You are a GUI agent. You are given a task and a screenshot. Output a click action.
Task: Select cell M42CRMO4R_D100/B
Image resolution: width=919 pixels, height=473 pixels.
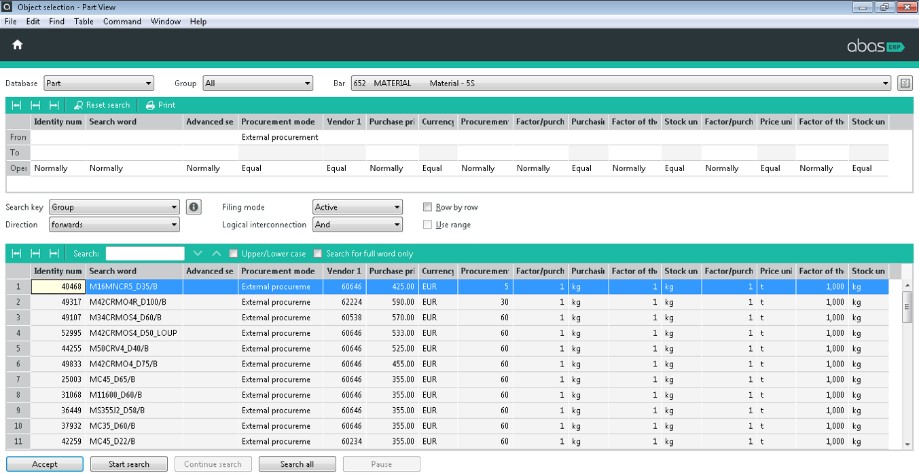click(134, 302)
